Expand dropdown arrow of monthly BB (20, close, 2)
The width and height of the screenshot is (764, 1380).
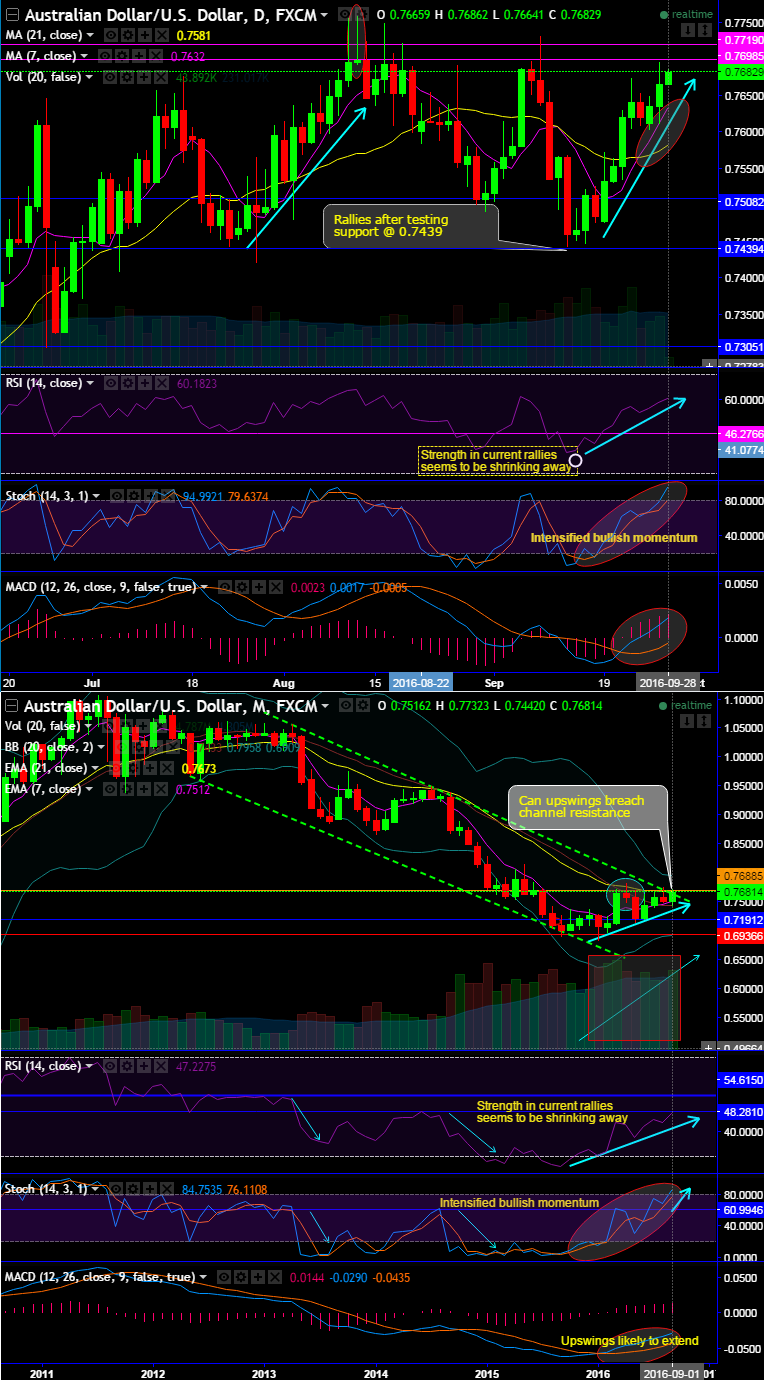click(101, 747)
